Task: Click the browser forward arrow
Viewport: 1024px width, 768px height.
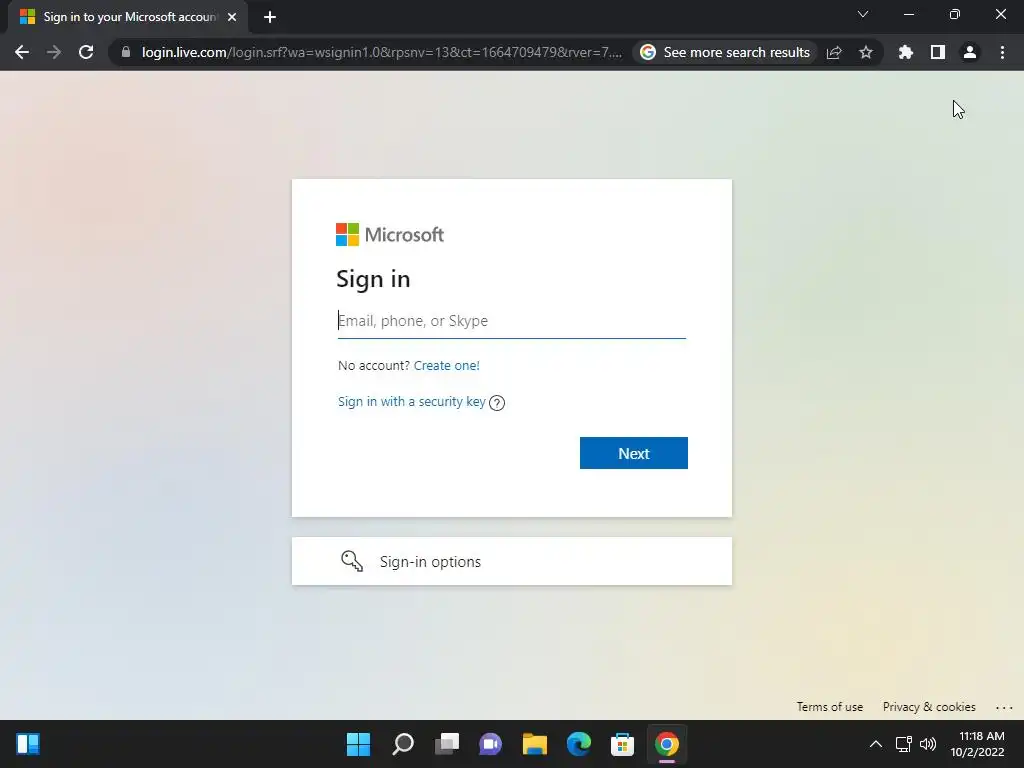Action: coord(54,52)
